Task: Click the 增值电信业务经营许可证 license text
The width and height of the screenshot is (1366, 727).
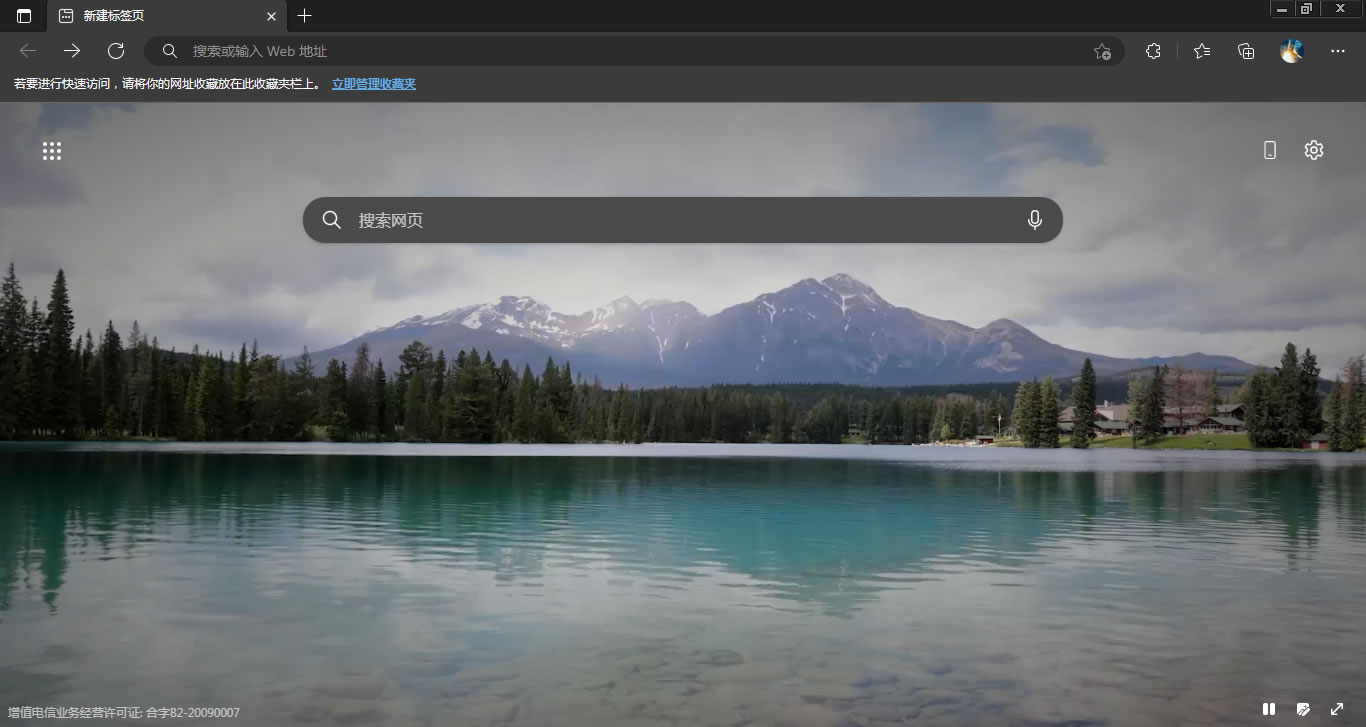Action: (124, 713)
